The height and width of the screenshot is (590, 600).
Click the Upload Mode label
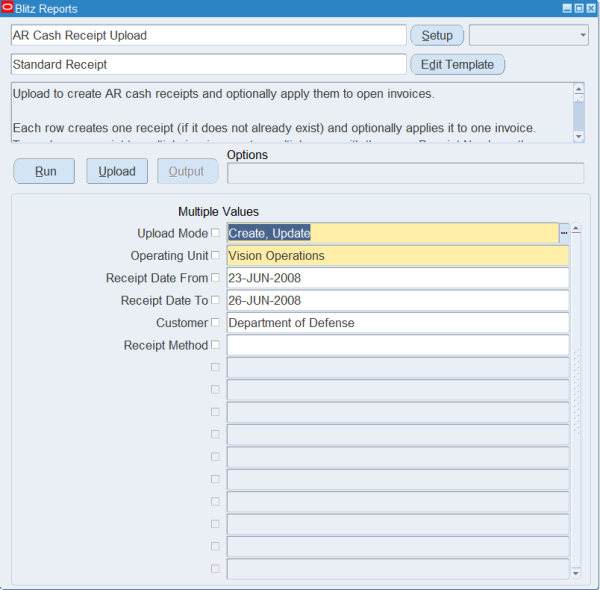tap(173, 233)
